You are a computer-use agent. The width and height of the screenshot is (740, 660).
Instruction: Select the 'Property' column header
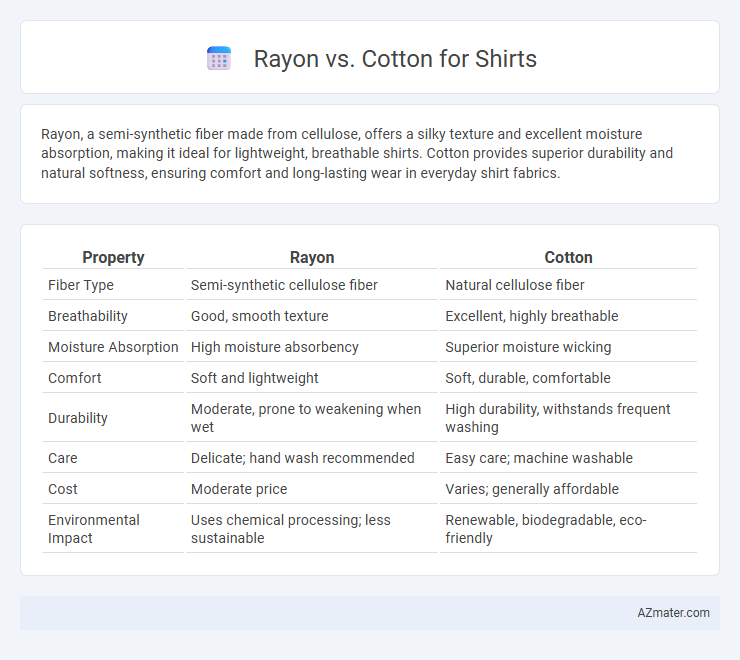113,257
